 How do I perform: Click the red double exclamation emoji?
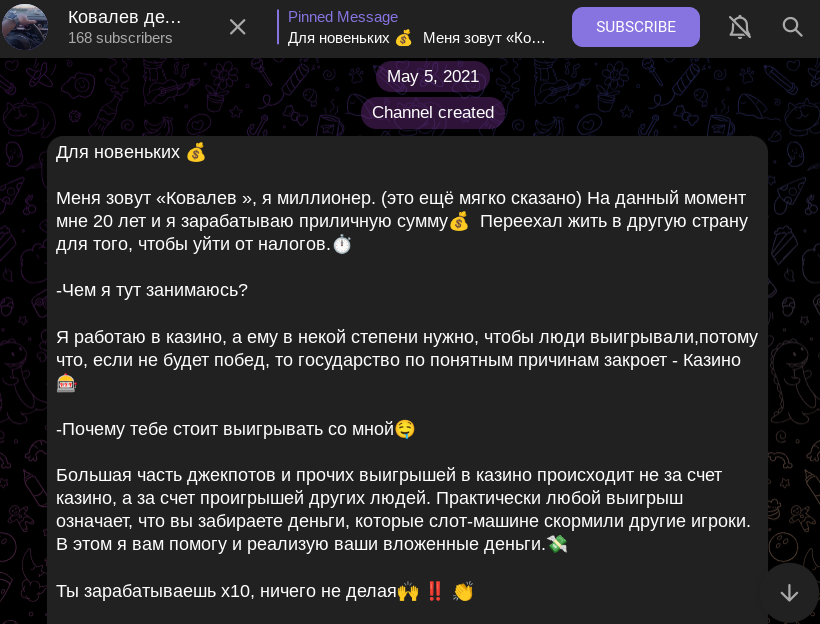point(435,591)
